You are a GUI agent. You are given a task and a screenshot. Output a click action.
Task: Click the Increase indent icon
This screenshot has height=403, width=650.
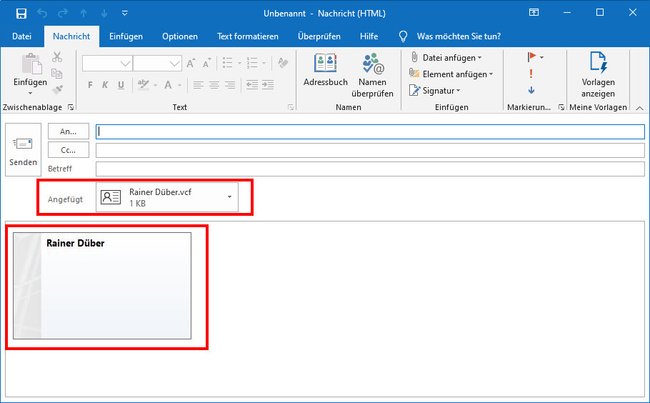pyautogui.click(x=268, y=85)
